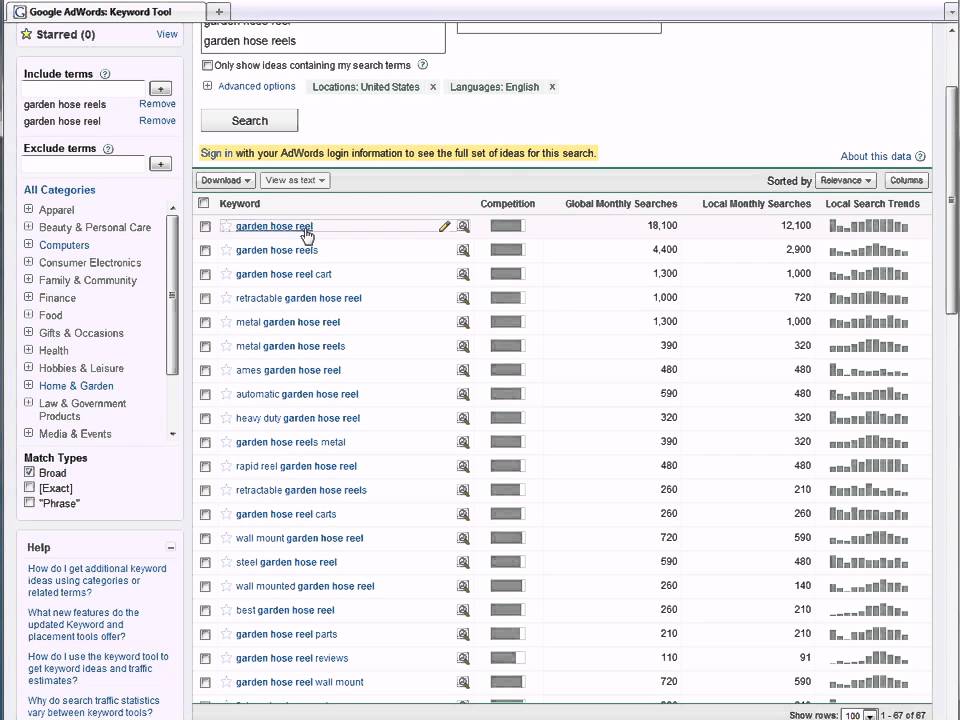
Task: Check the retractable garden hose reel checkbox
Action: [205, 298]
